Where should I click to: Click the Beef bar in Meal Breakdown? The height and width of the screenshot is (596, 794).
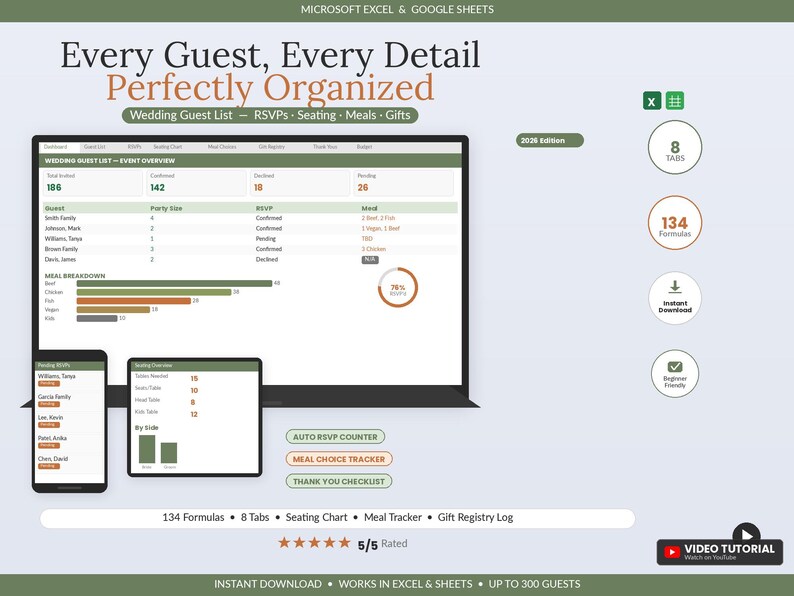point(174,284)
